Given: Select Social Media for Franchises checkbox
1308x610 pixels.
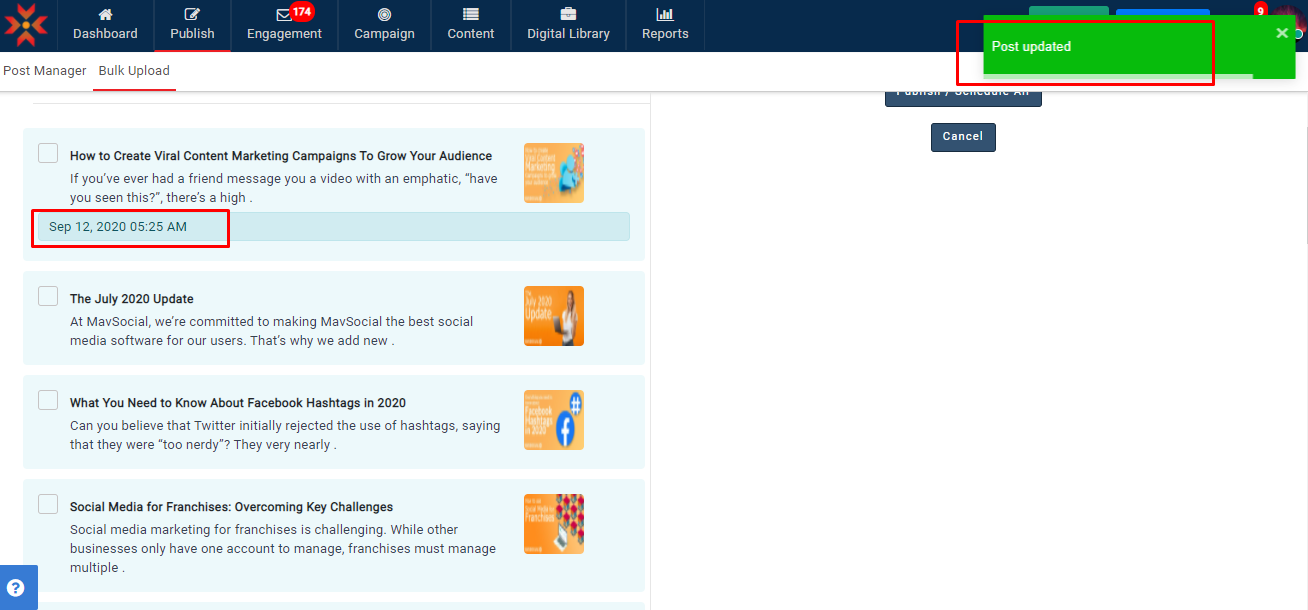Looking at the screenshot, I should [48, 504].
